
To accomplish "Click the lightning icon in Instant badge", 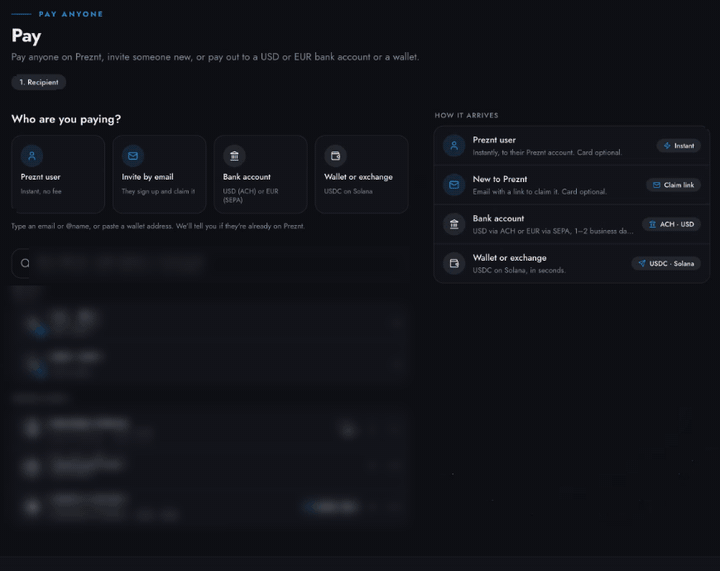I will pos(667,146).
